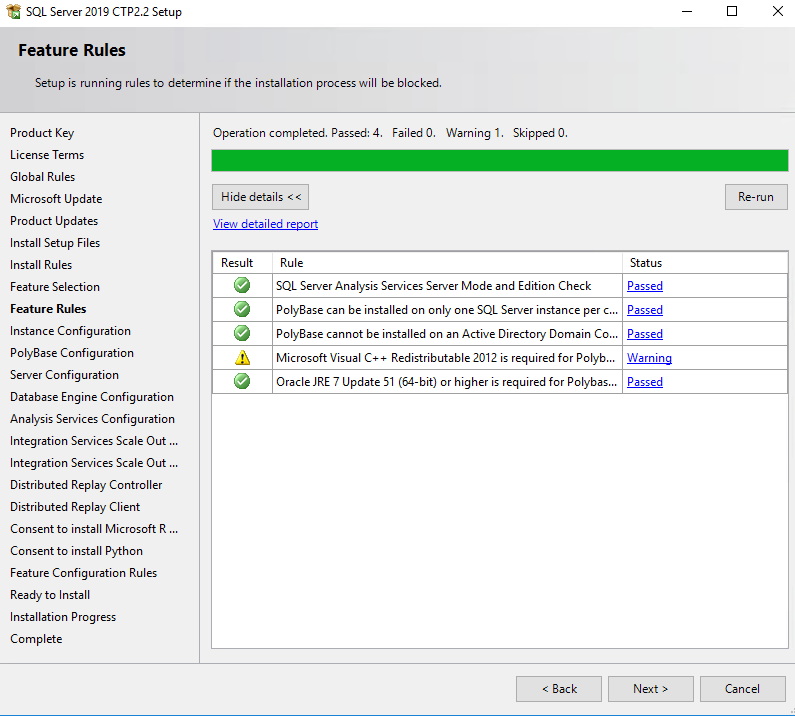Screen dimensions: 795x716
Task: Select the bold Feature Rules step in sidebar
Action: click(x=48, y=309)
